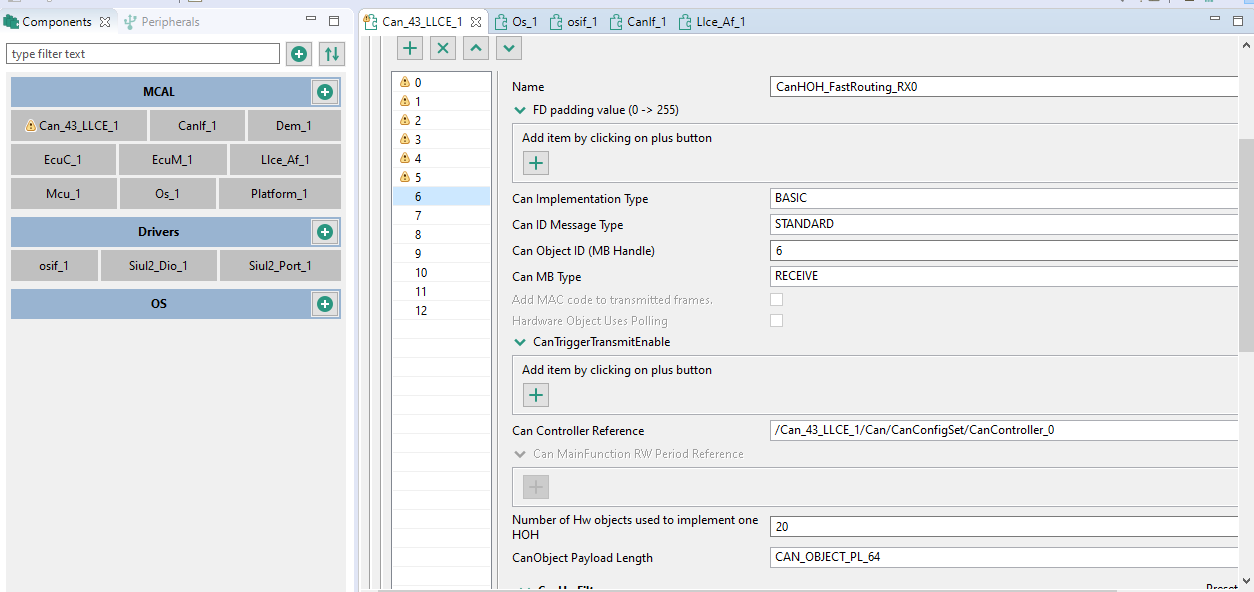The width and height of the screenshot is (1254, 592).
Task: Collapse CanTriggerTransmitEnable section
Action: pos(519,342)
